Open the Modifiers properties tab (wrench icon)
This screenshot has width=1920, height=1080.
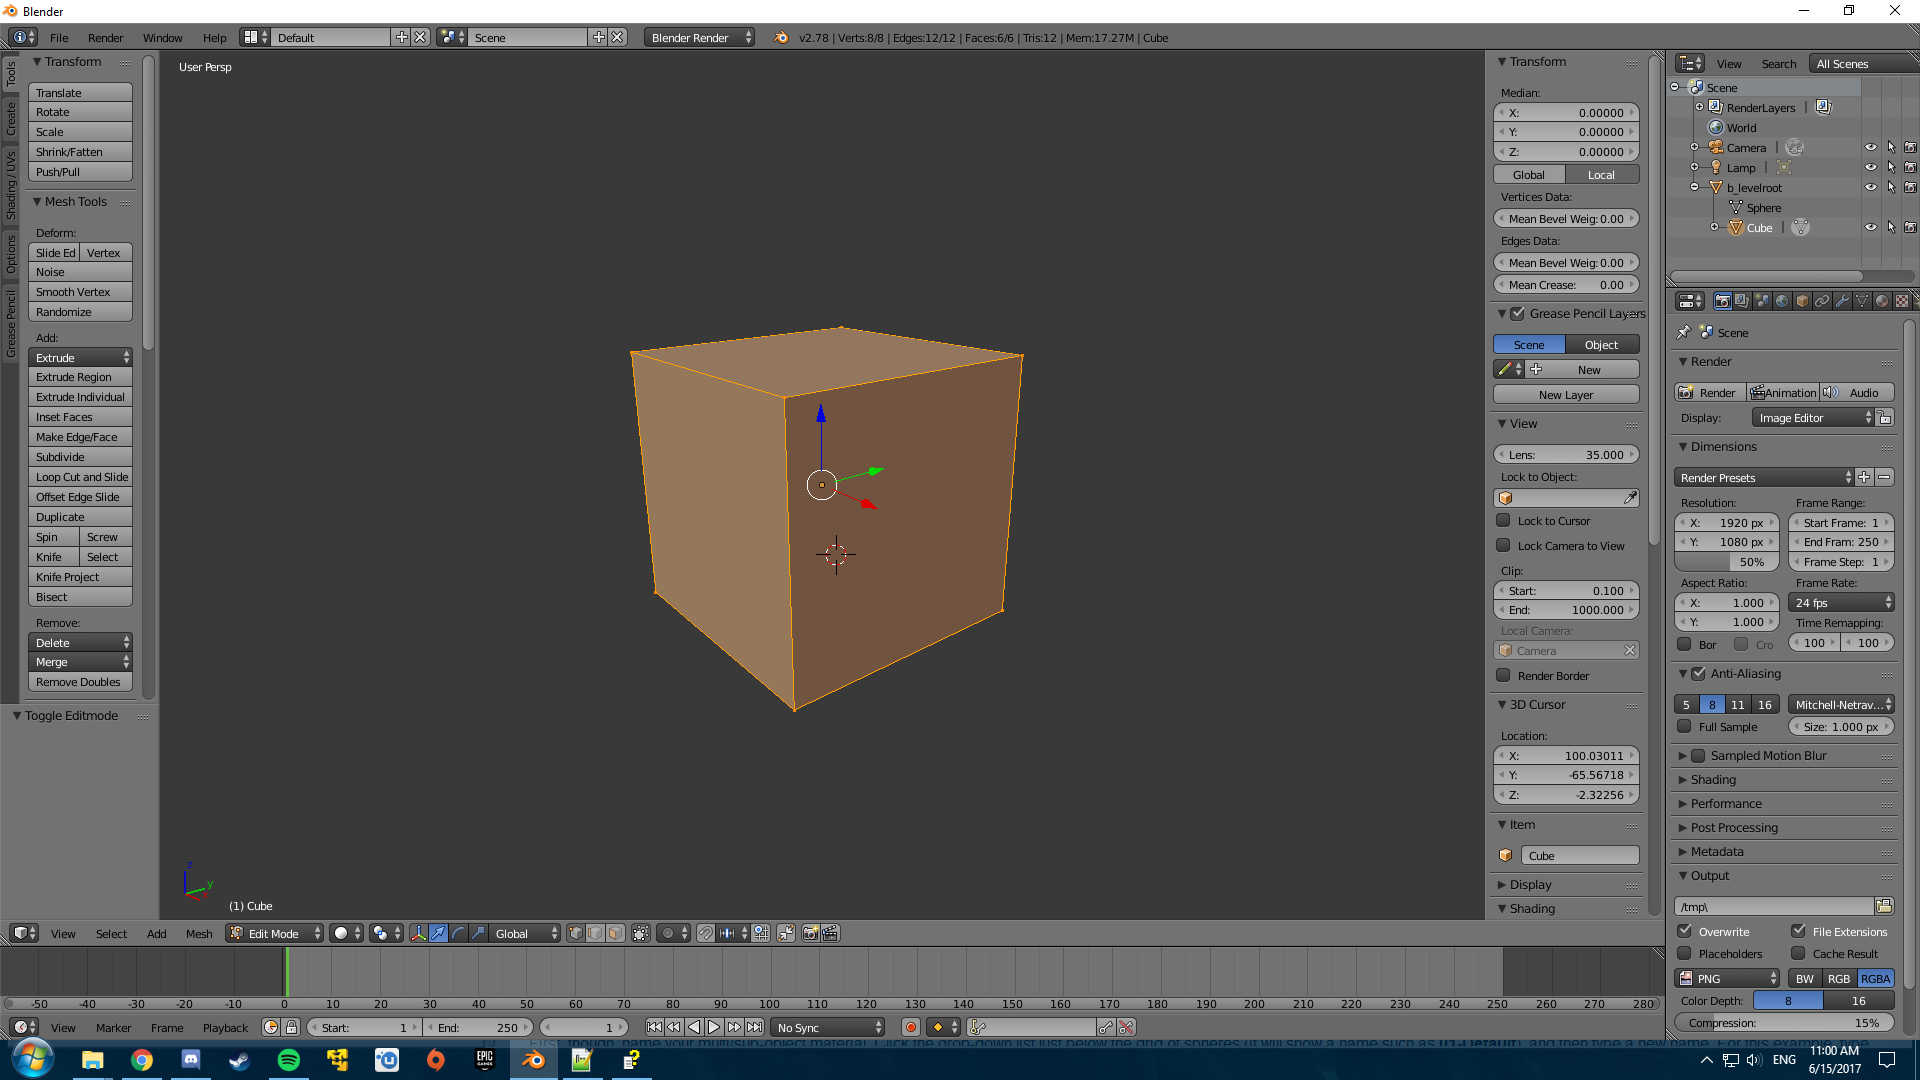coord(1841,301)
